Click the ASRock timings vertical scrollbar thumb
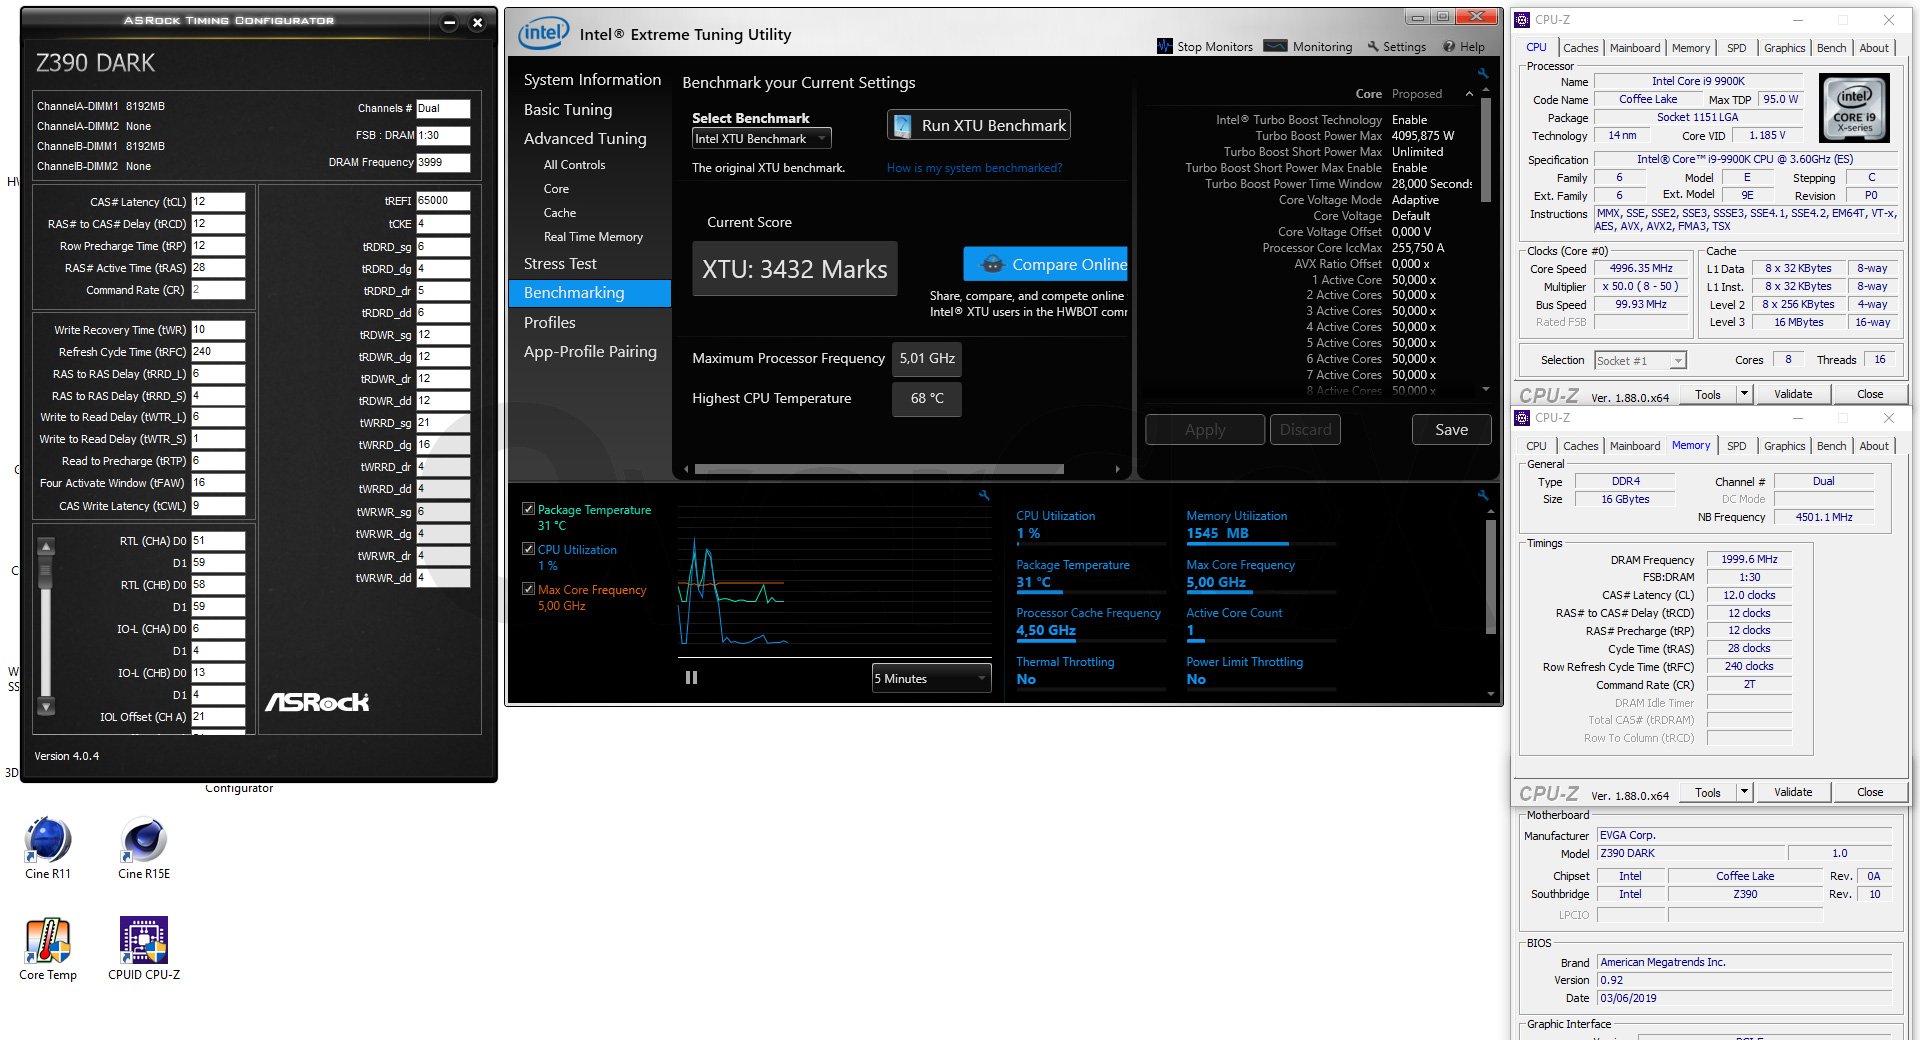 [45, 572]
